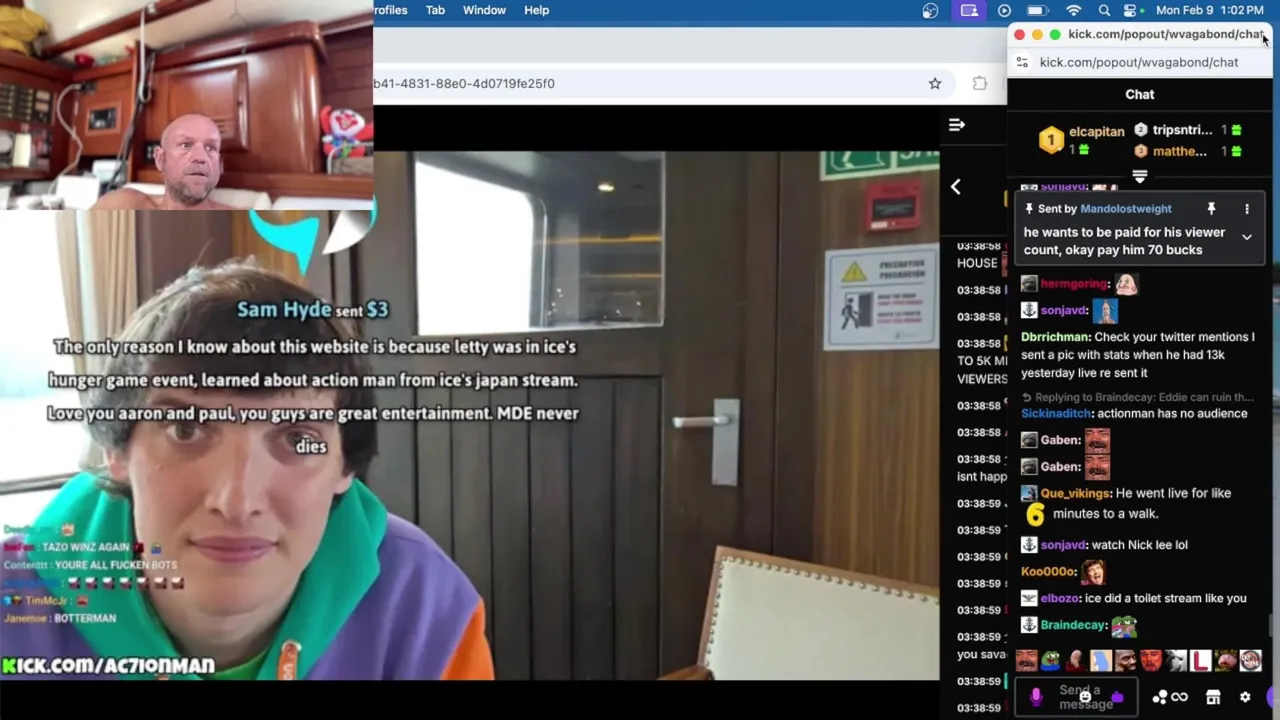Open the browser extensions puzzle icon
Viewport: 1280px width, 720px height.
point(980,84)
